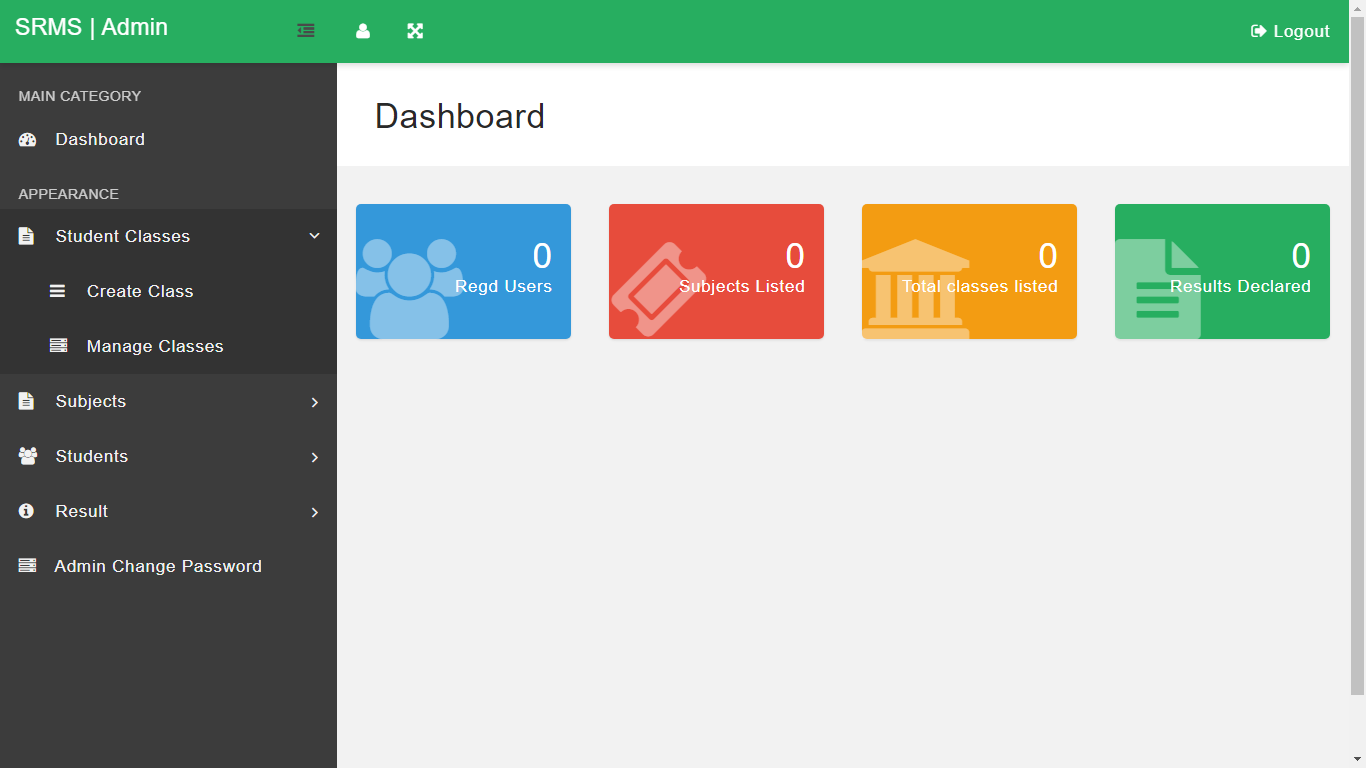Click the users icon on Regd Users card

pyautogui.click(x=409, y=288)
